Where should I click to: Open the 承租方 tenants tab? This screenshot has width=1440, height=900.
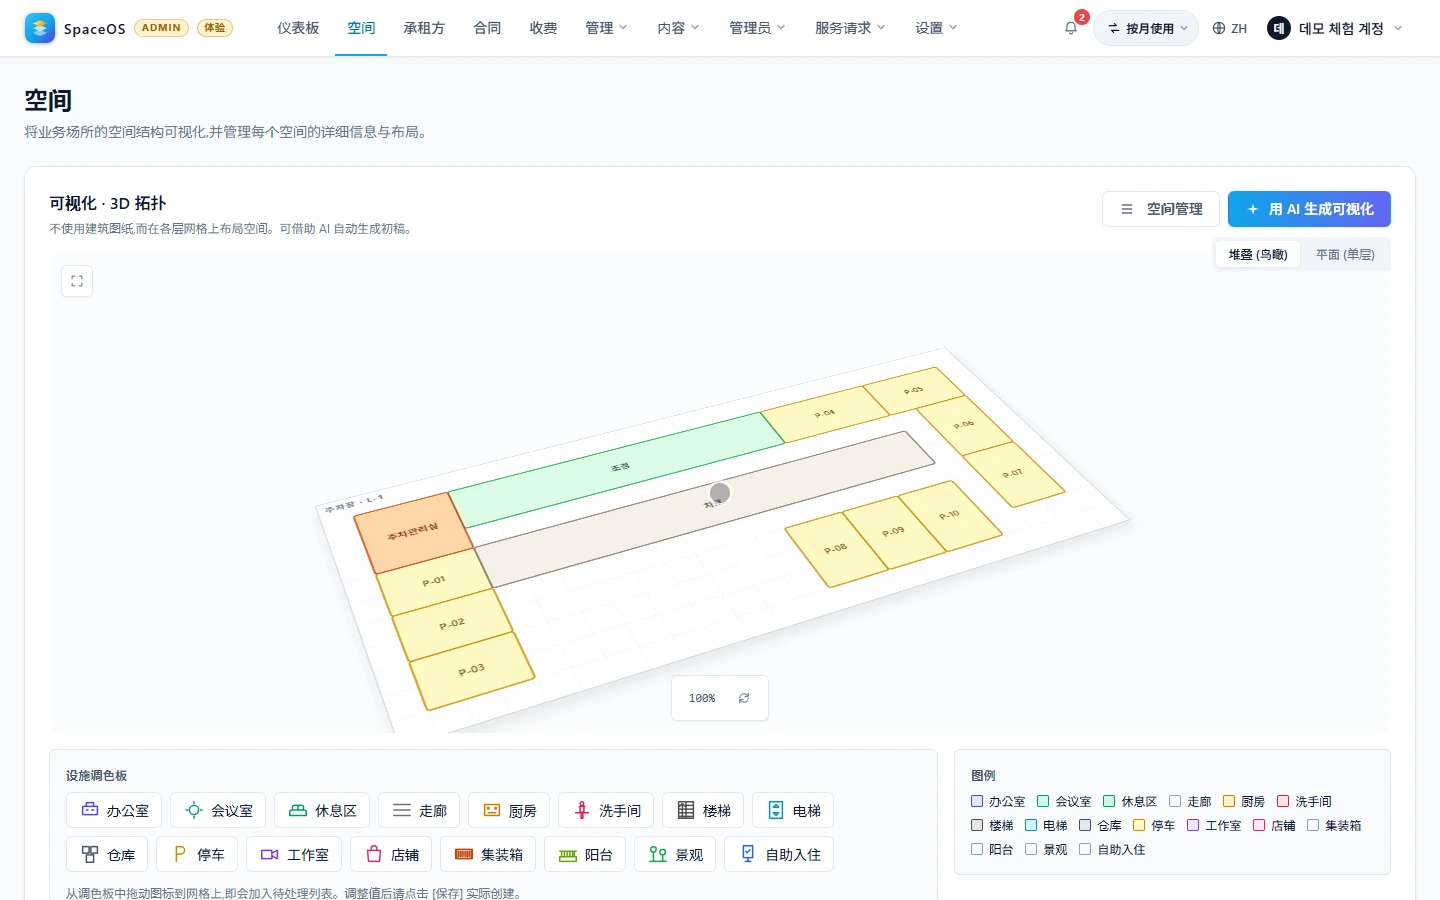[424, 28]
